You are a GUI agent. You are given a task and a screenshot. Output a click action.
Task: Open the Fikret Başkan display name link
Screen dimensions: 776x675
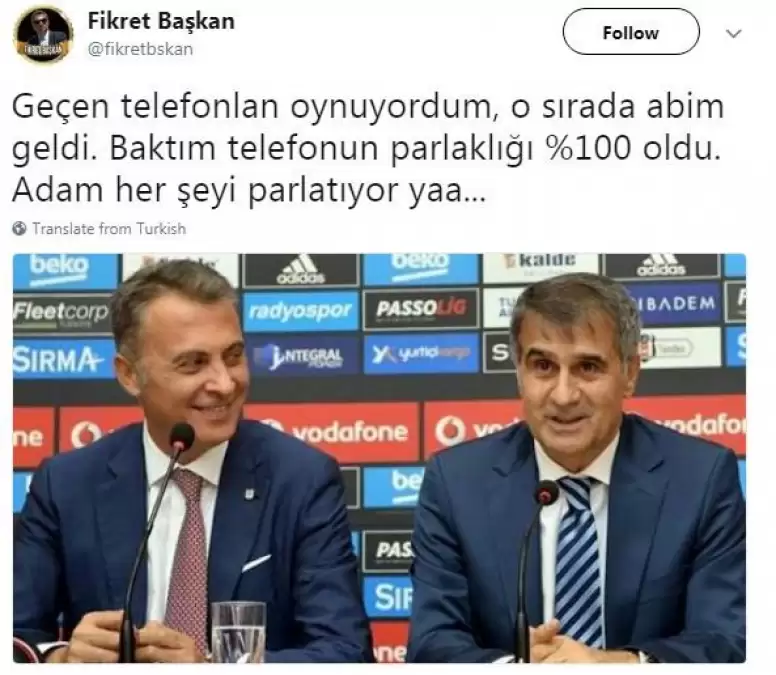[x=161, y=21]
